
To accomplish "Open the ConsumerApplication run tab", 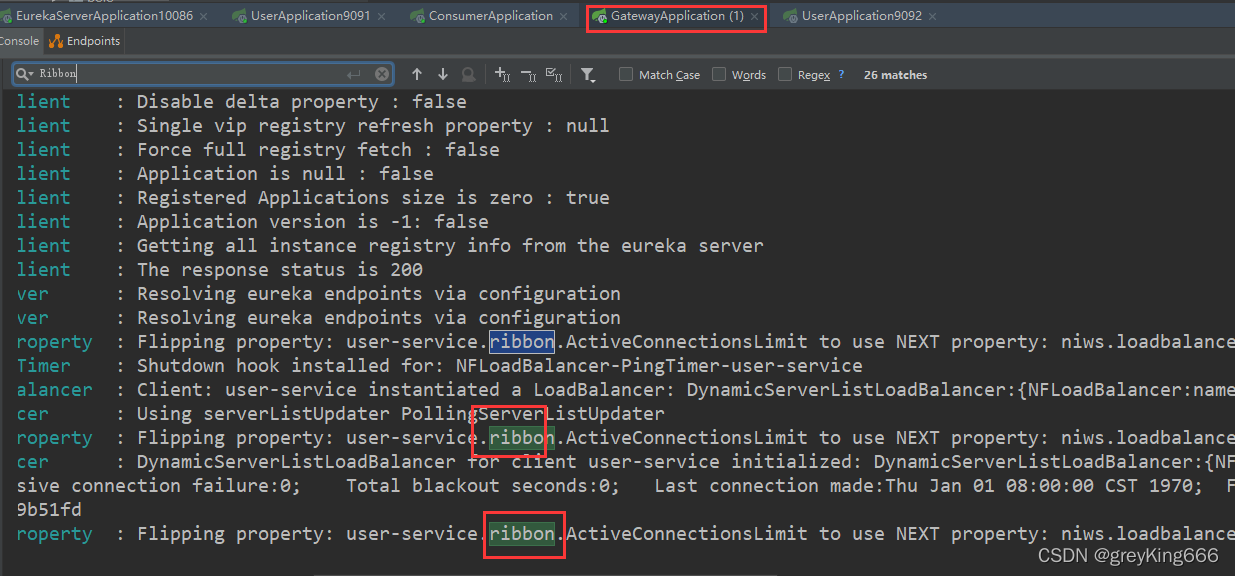I will (x=490, y=16).
